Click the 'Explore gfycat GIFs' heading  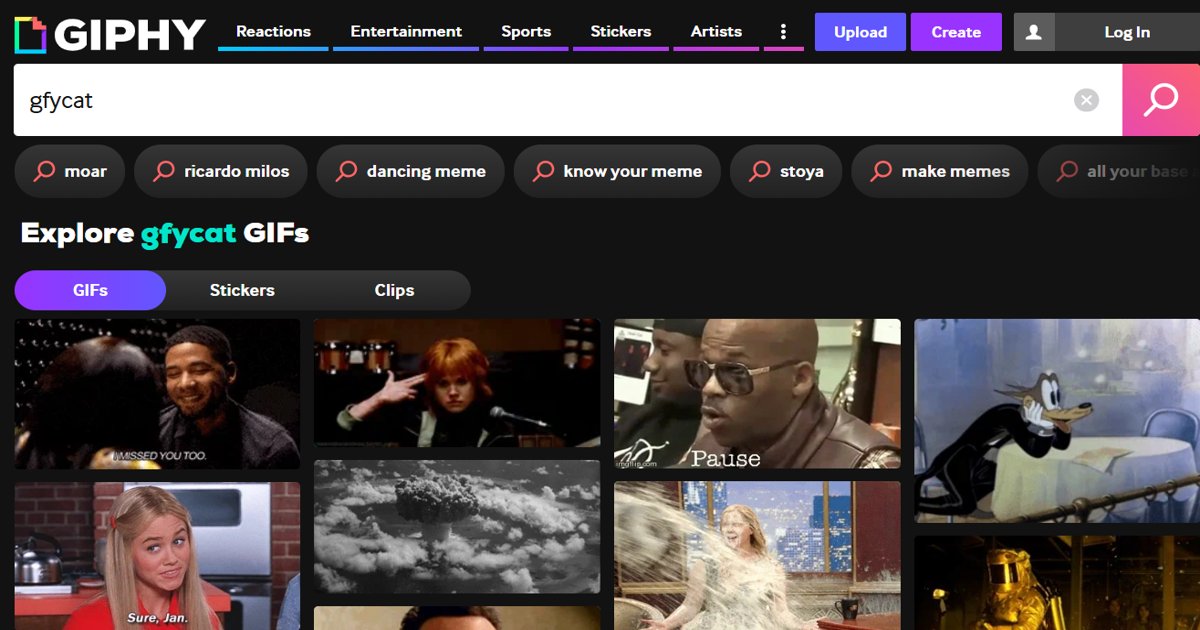(x=165, y=233)
